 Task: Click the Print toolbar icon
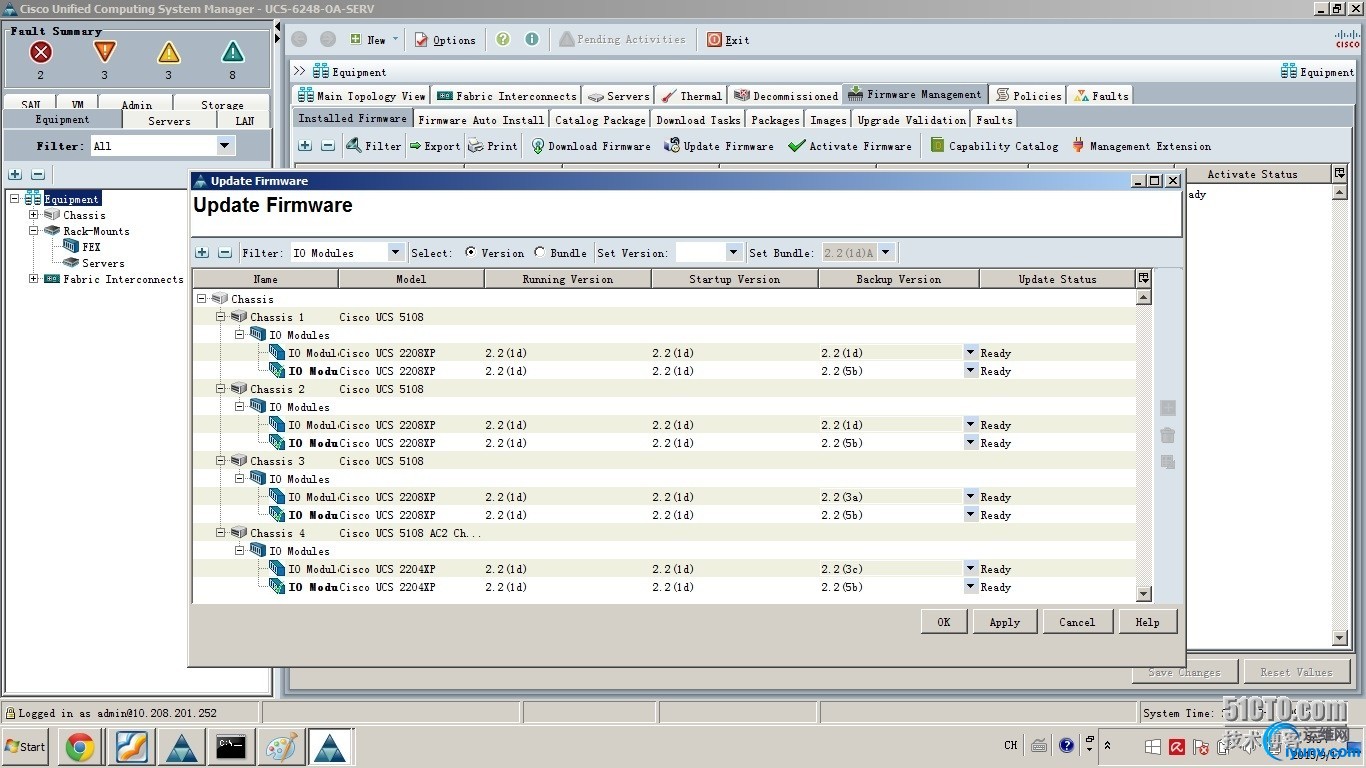click(475, 146)
